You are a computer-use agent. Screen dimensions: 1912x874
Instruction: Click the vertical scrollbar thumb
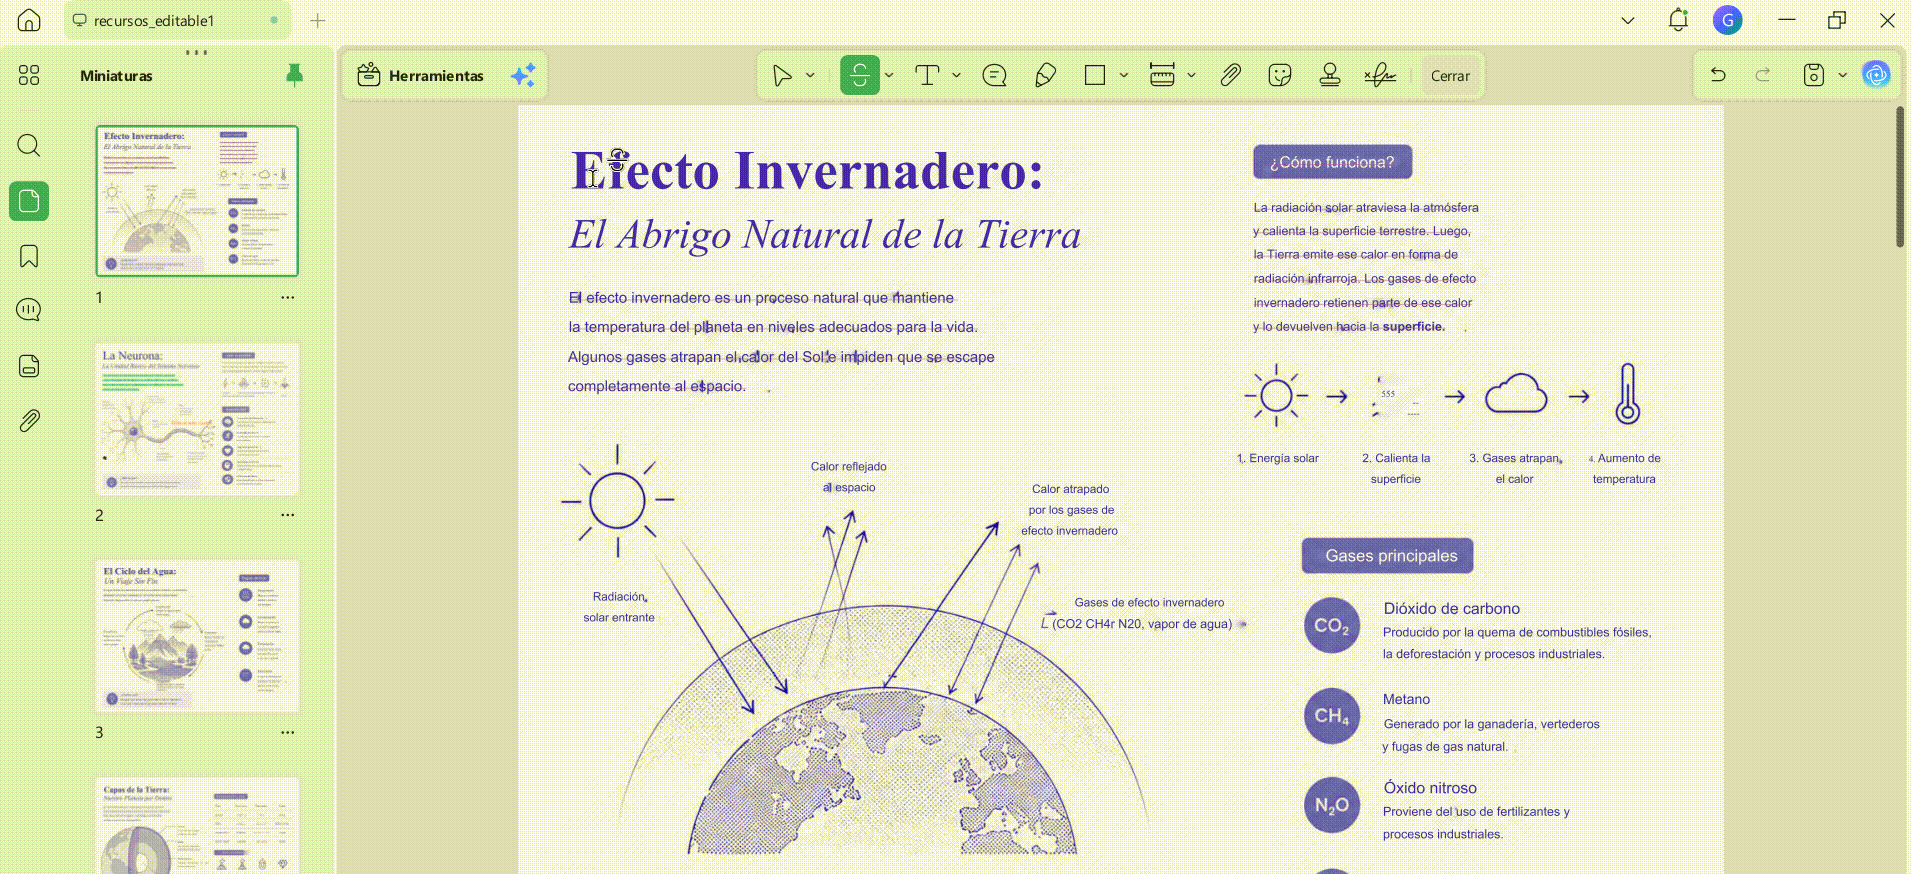click(x=1900, y=177)
